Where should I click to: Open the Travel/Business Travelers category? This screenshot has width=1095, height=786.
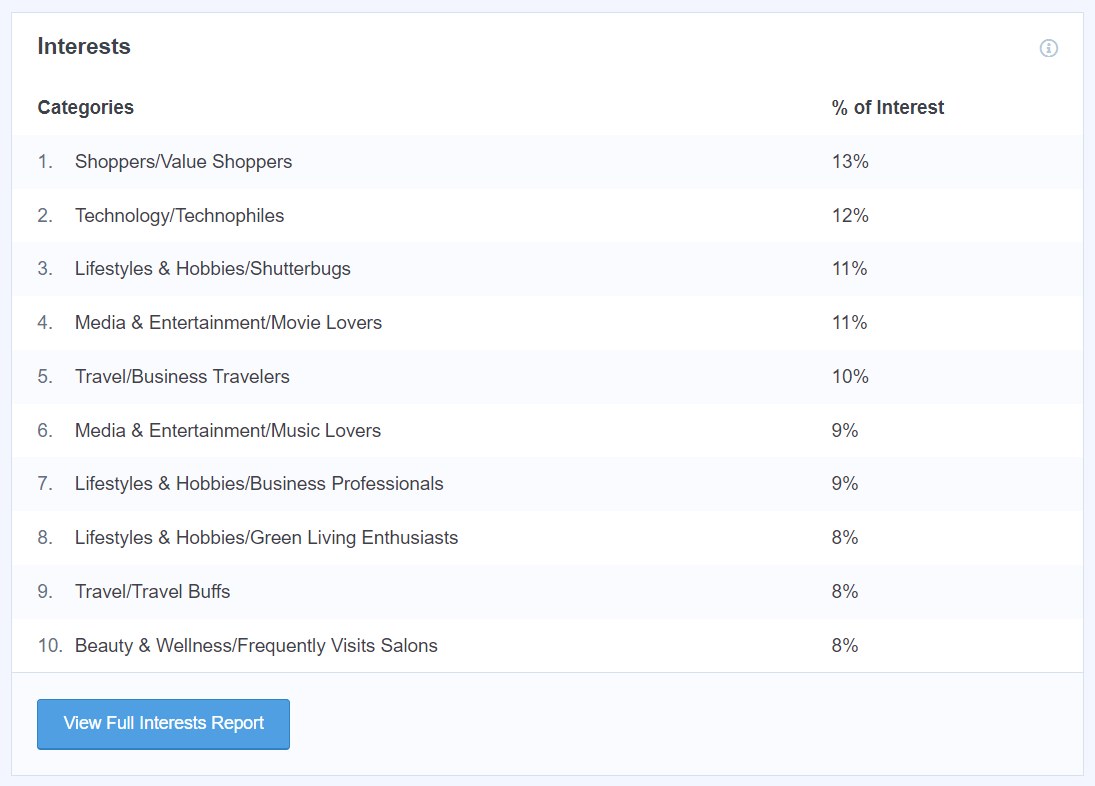point(182,377)
